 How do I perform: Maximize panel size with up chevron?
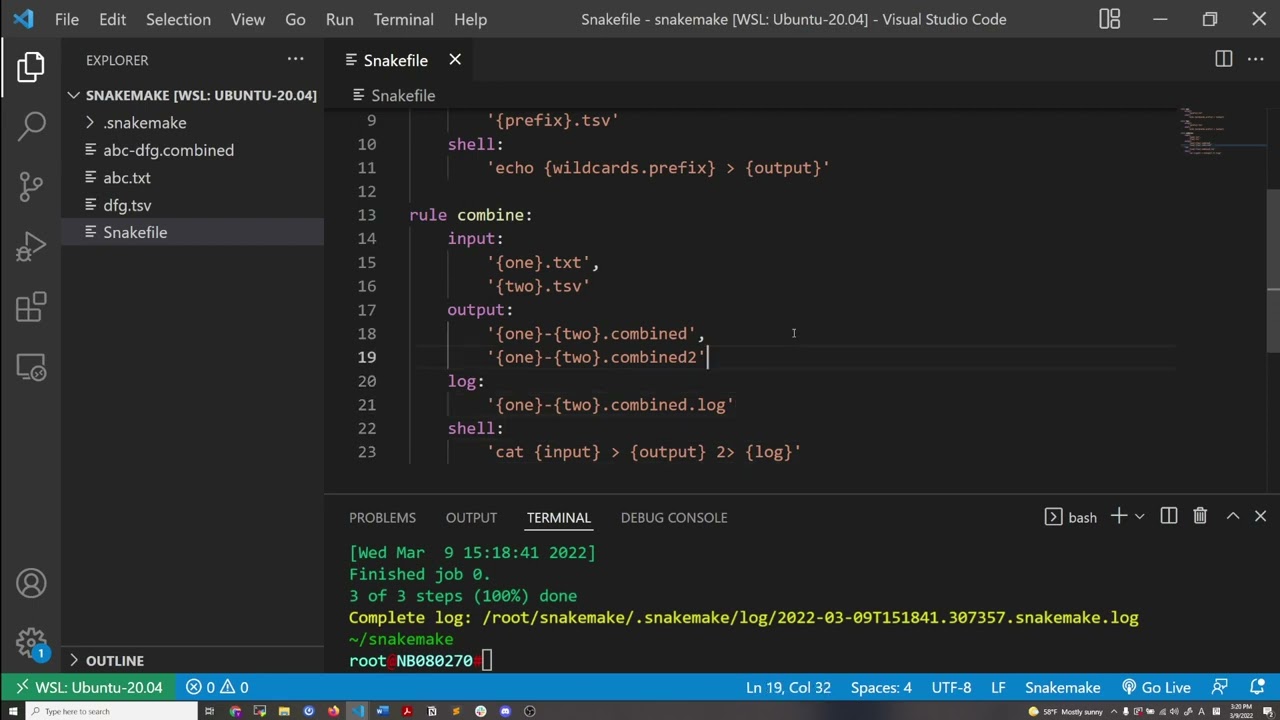pos(1232,516)
